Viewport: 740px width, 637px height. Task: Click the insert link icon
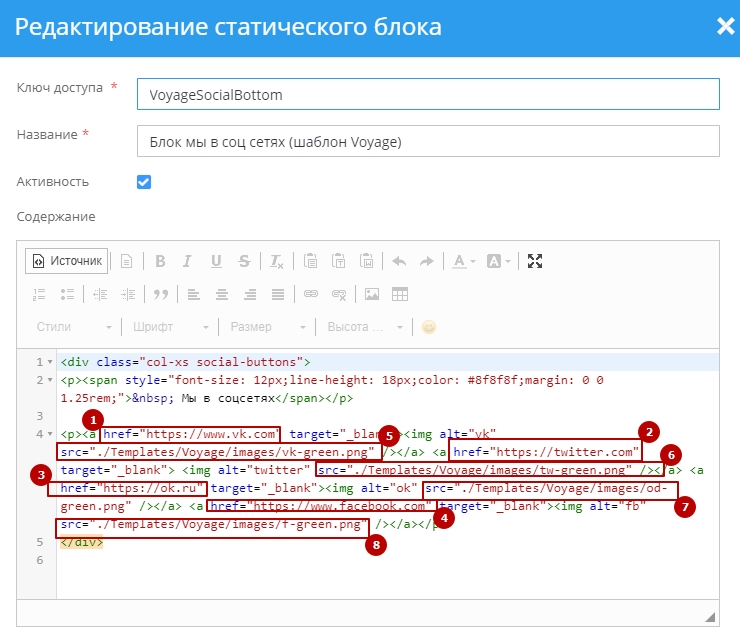click(x=310, y=294)
